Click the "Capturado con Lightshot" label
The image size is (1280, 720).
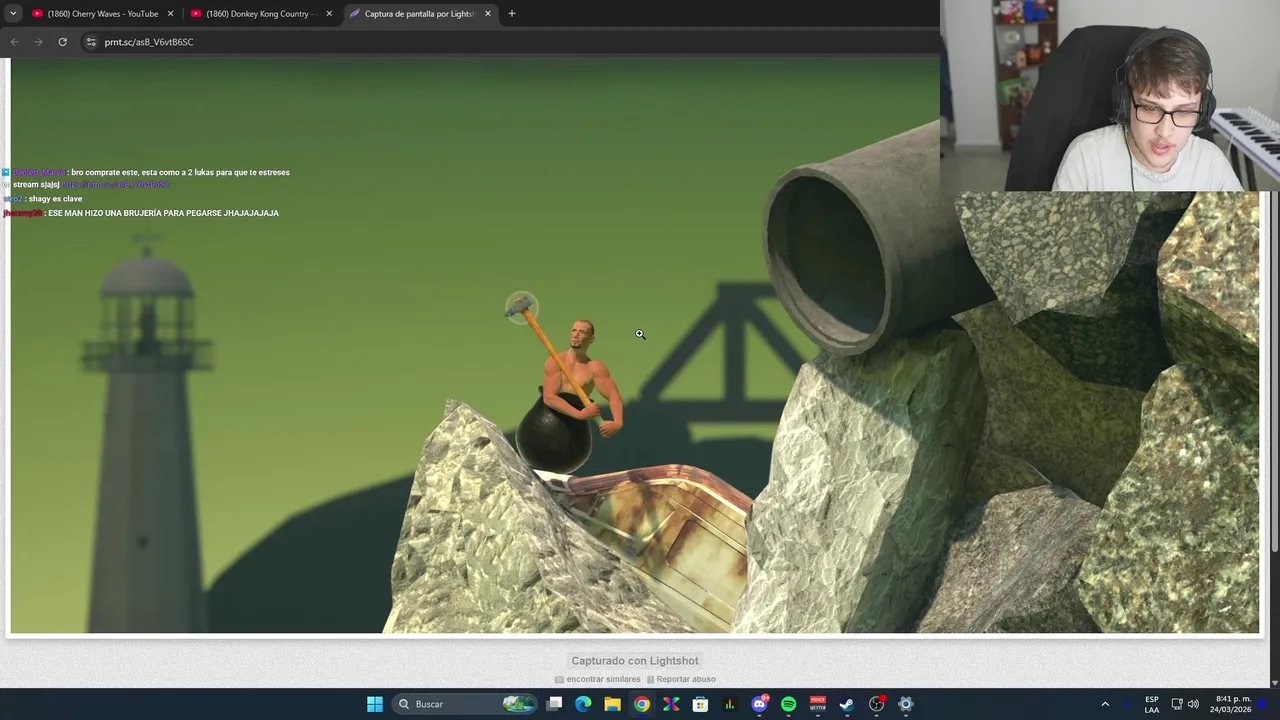click(x=635, y=661)
